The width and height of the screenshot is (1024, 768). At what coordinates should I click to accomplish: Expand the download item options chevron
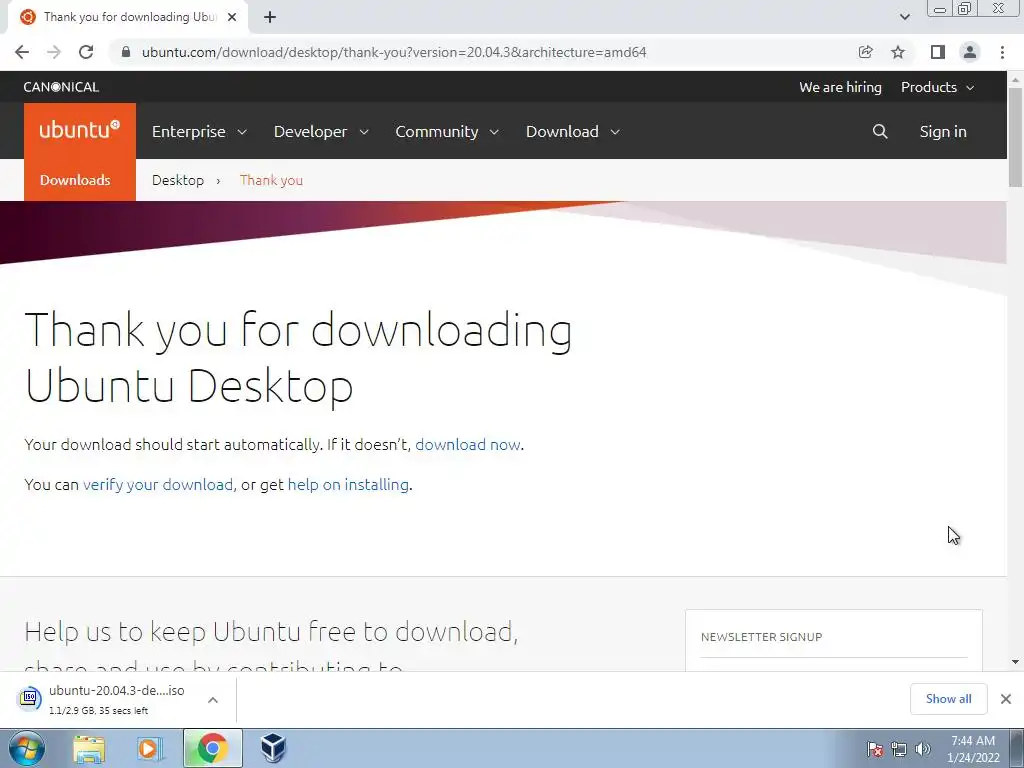213,699
